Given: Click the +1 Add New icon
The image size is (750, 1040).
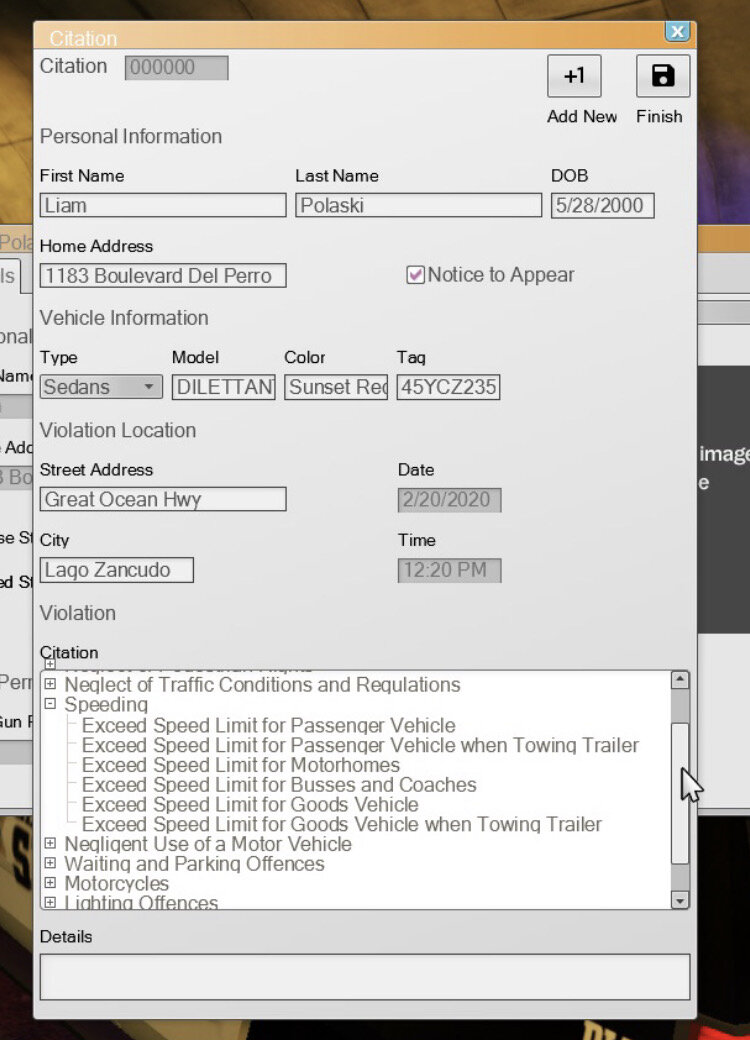Looking at the screenshot, I should pos(574,76).
